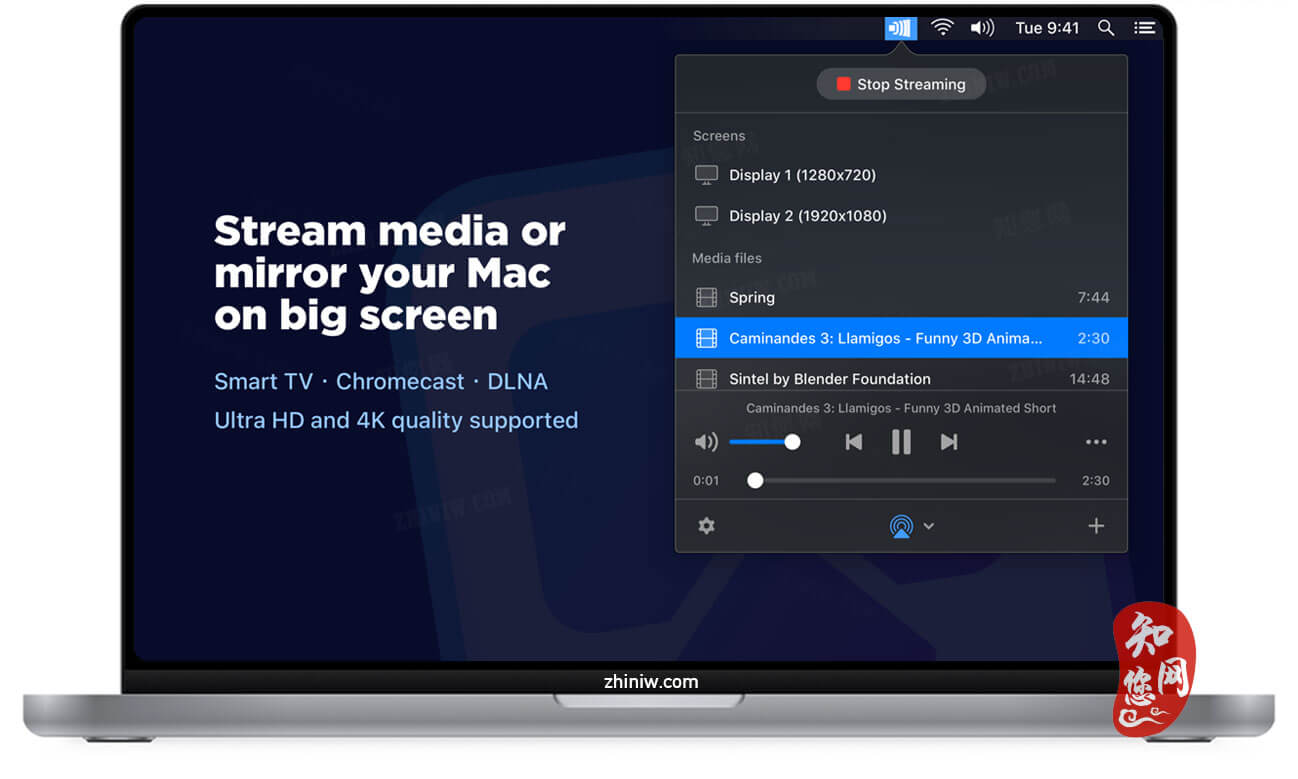Open Spotlight search magnifier icon
This screenshot has height=779, width=1298.
click(1106, 28)
